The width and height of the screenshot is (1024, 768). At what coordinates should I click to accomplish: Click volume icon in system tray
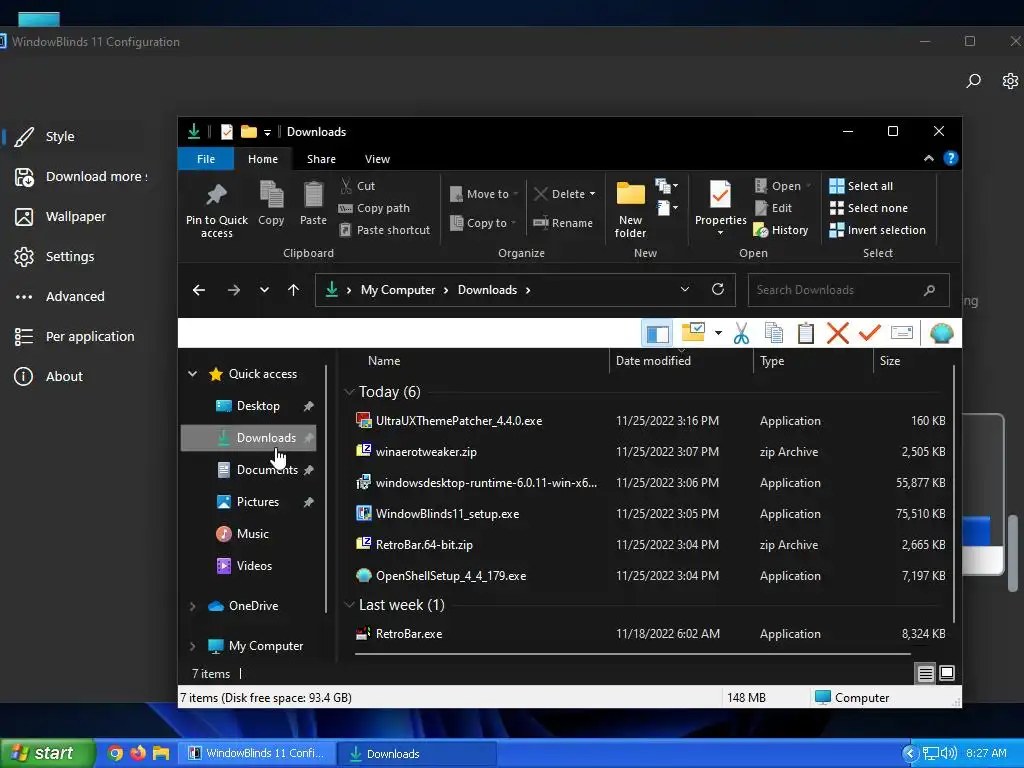click(x=948, y=753)
